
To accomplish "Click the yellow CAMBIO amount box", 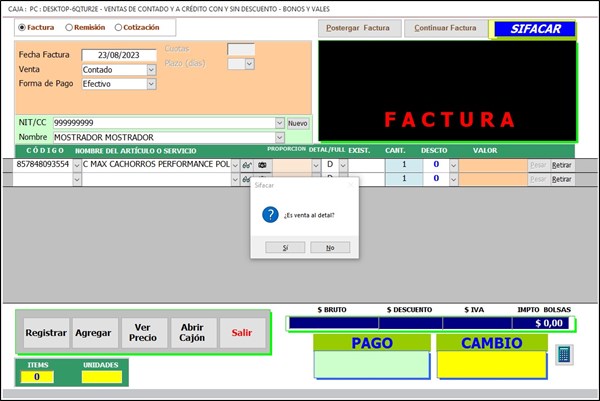I will [491, 365].
